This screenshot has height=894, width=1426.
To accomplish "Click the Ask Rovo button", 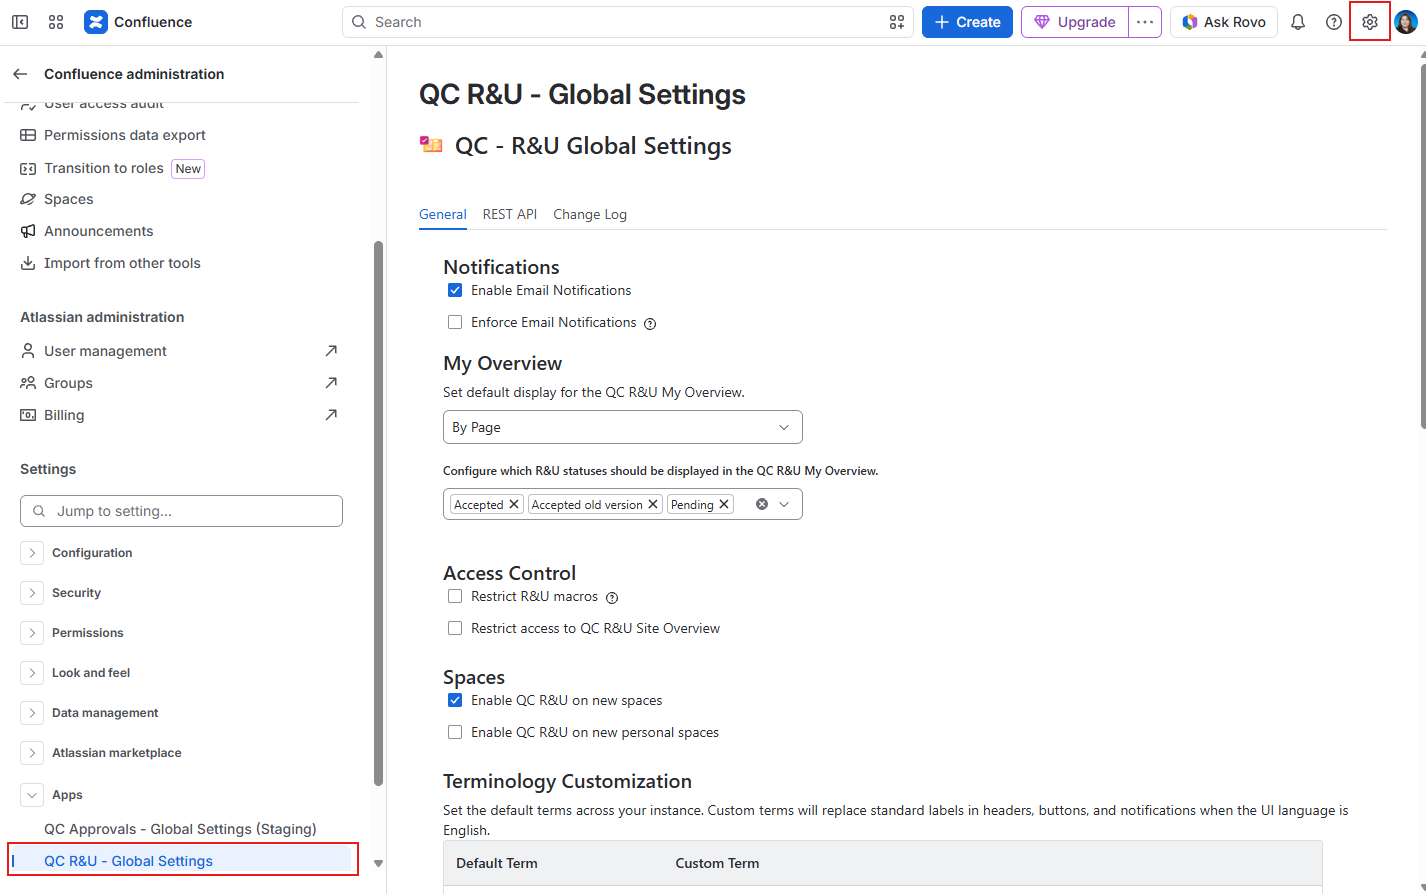I will tap(1224, 22).
